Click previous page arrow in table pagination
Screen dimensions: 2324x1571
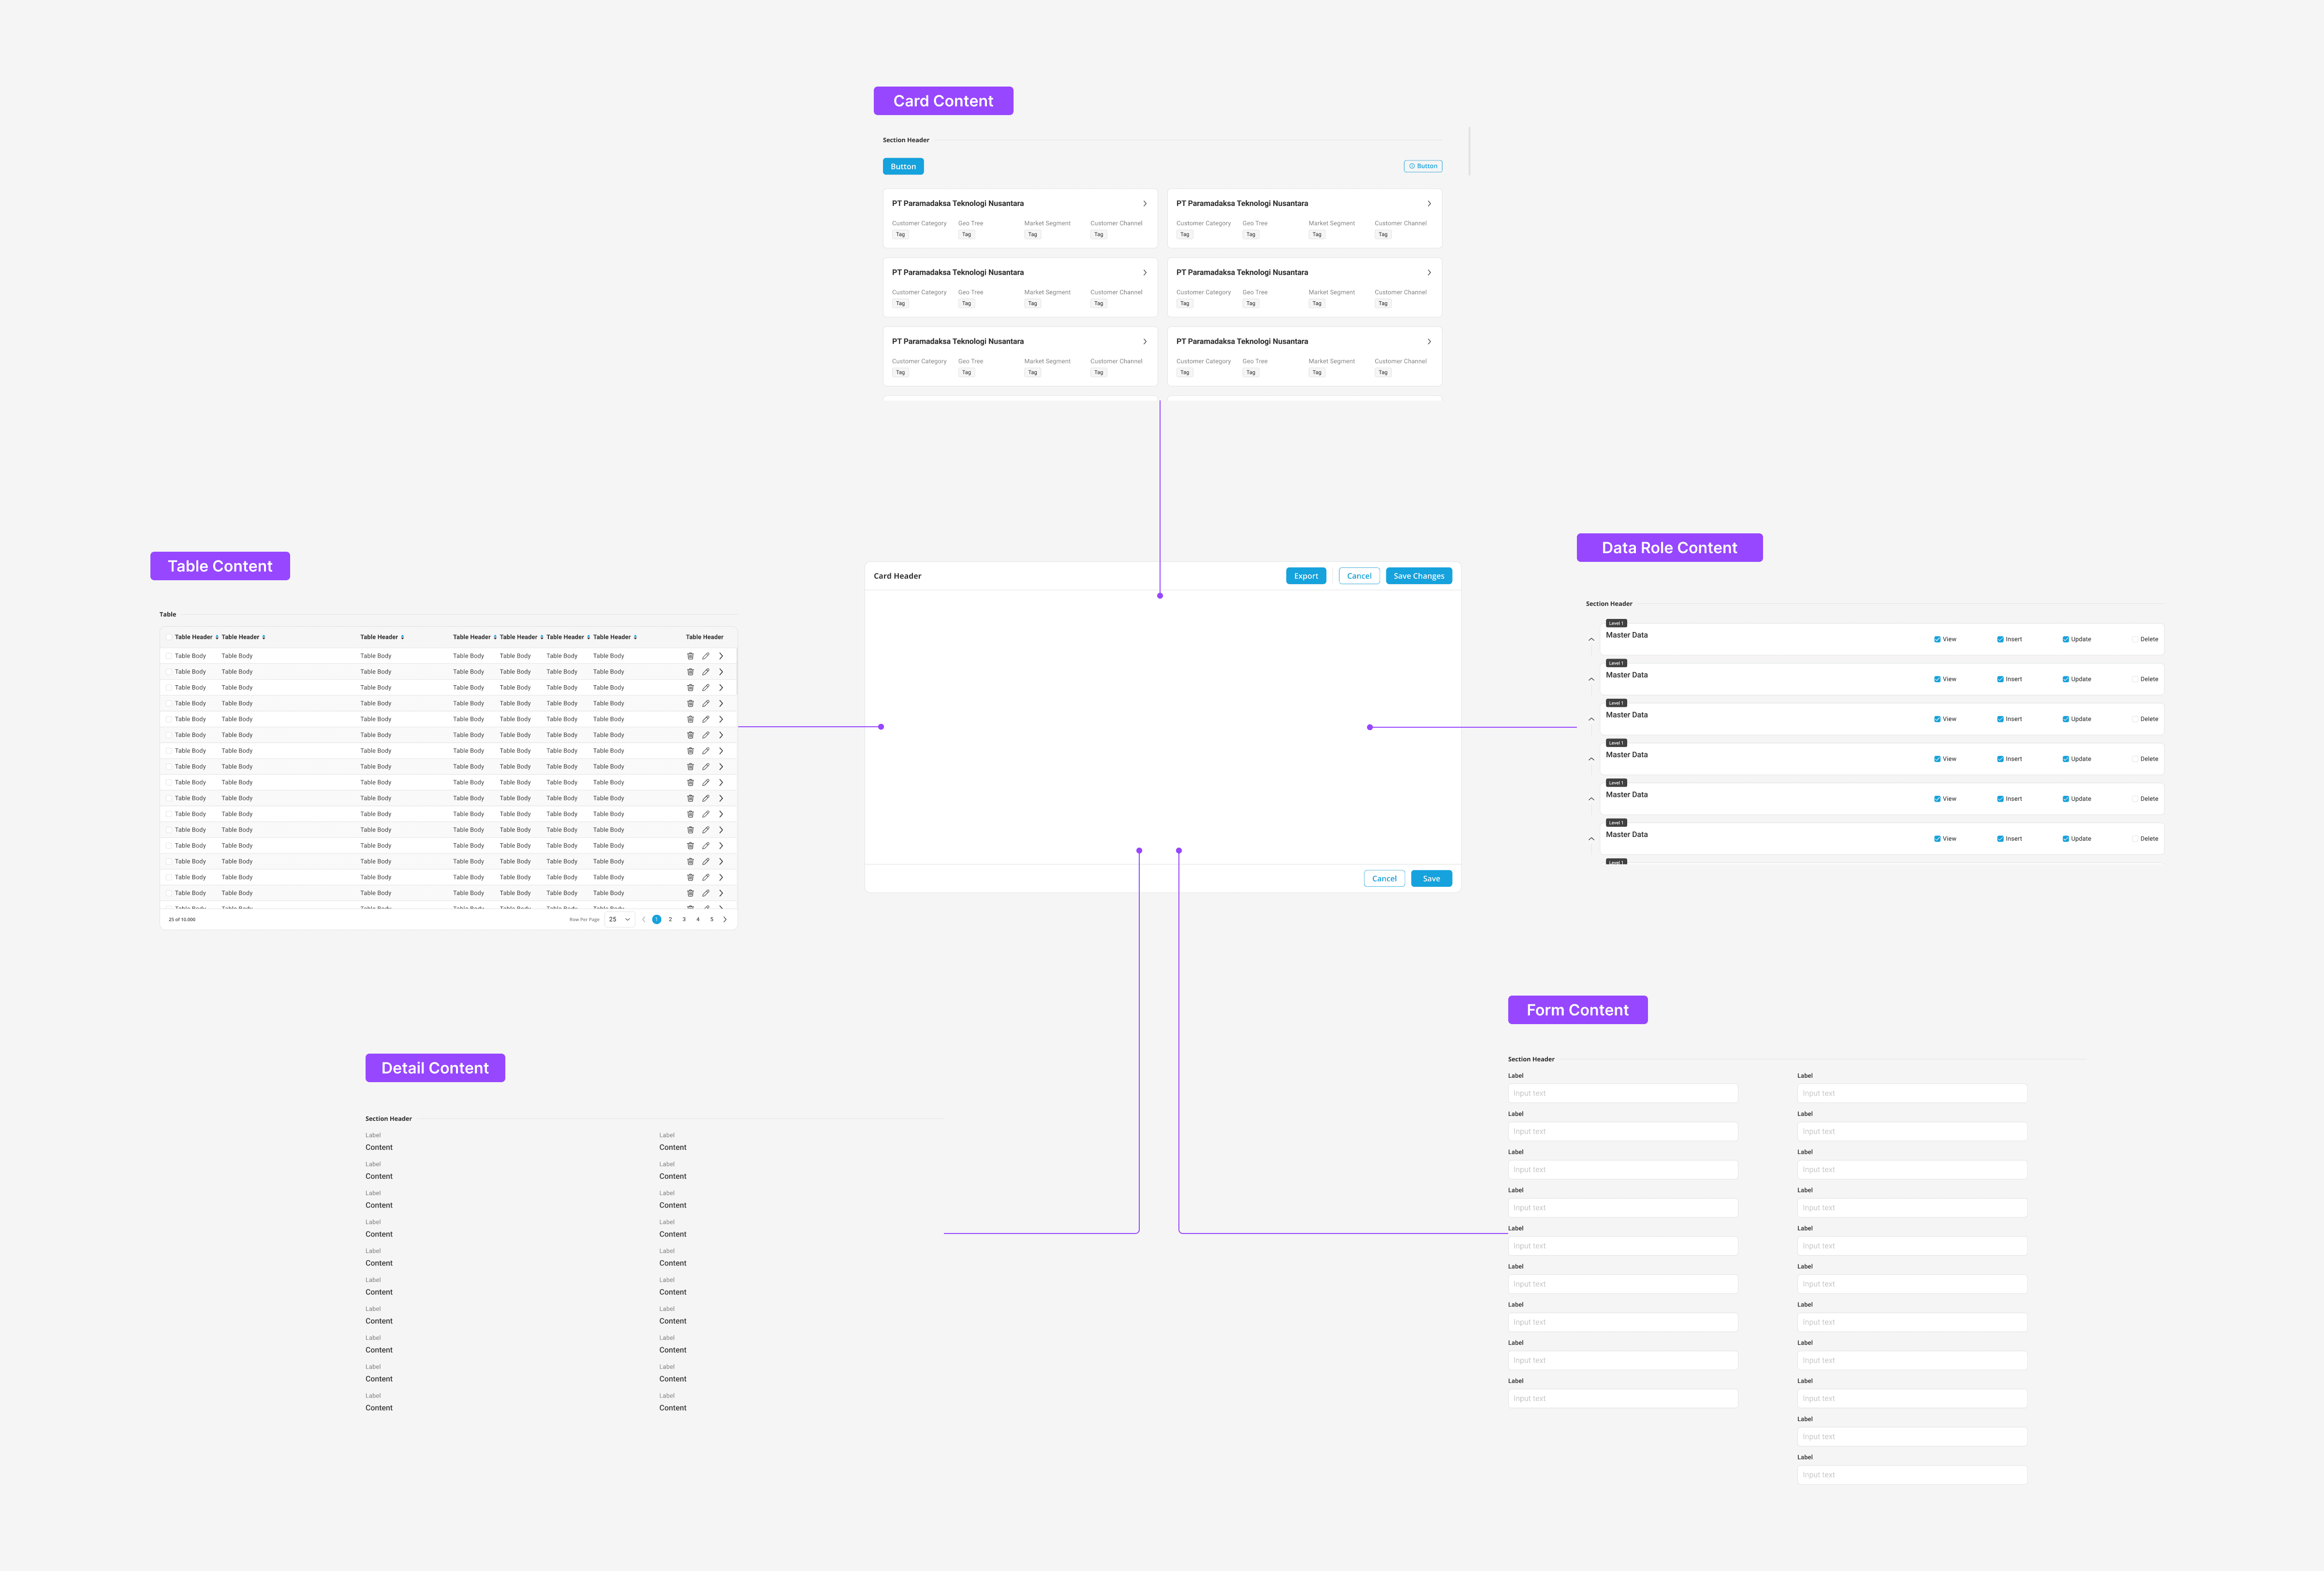point(643,919)
